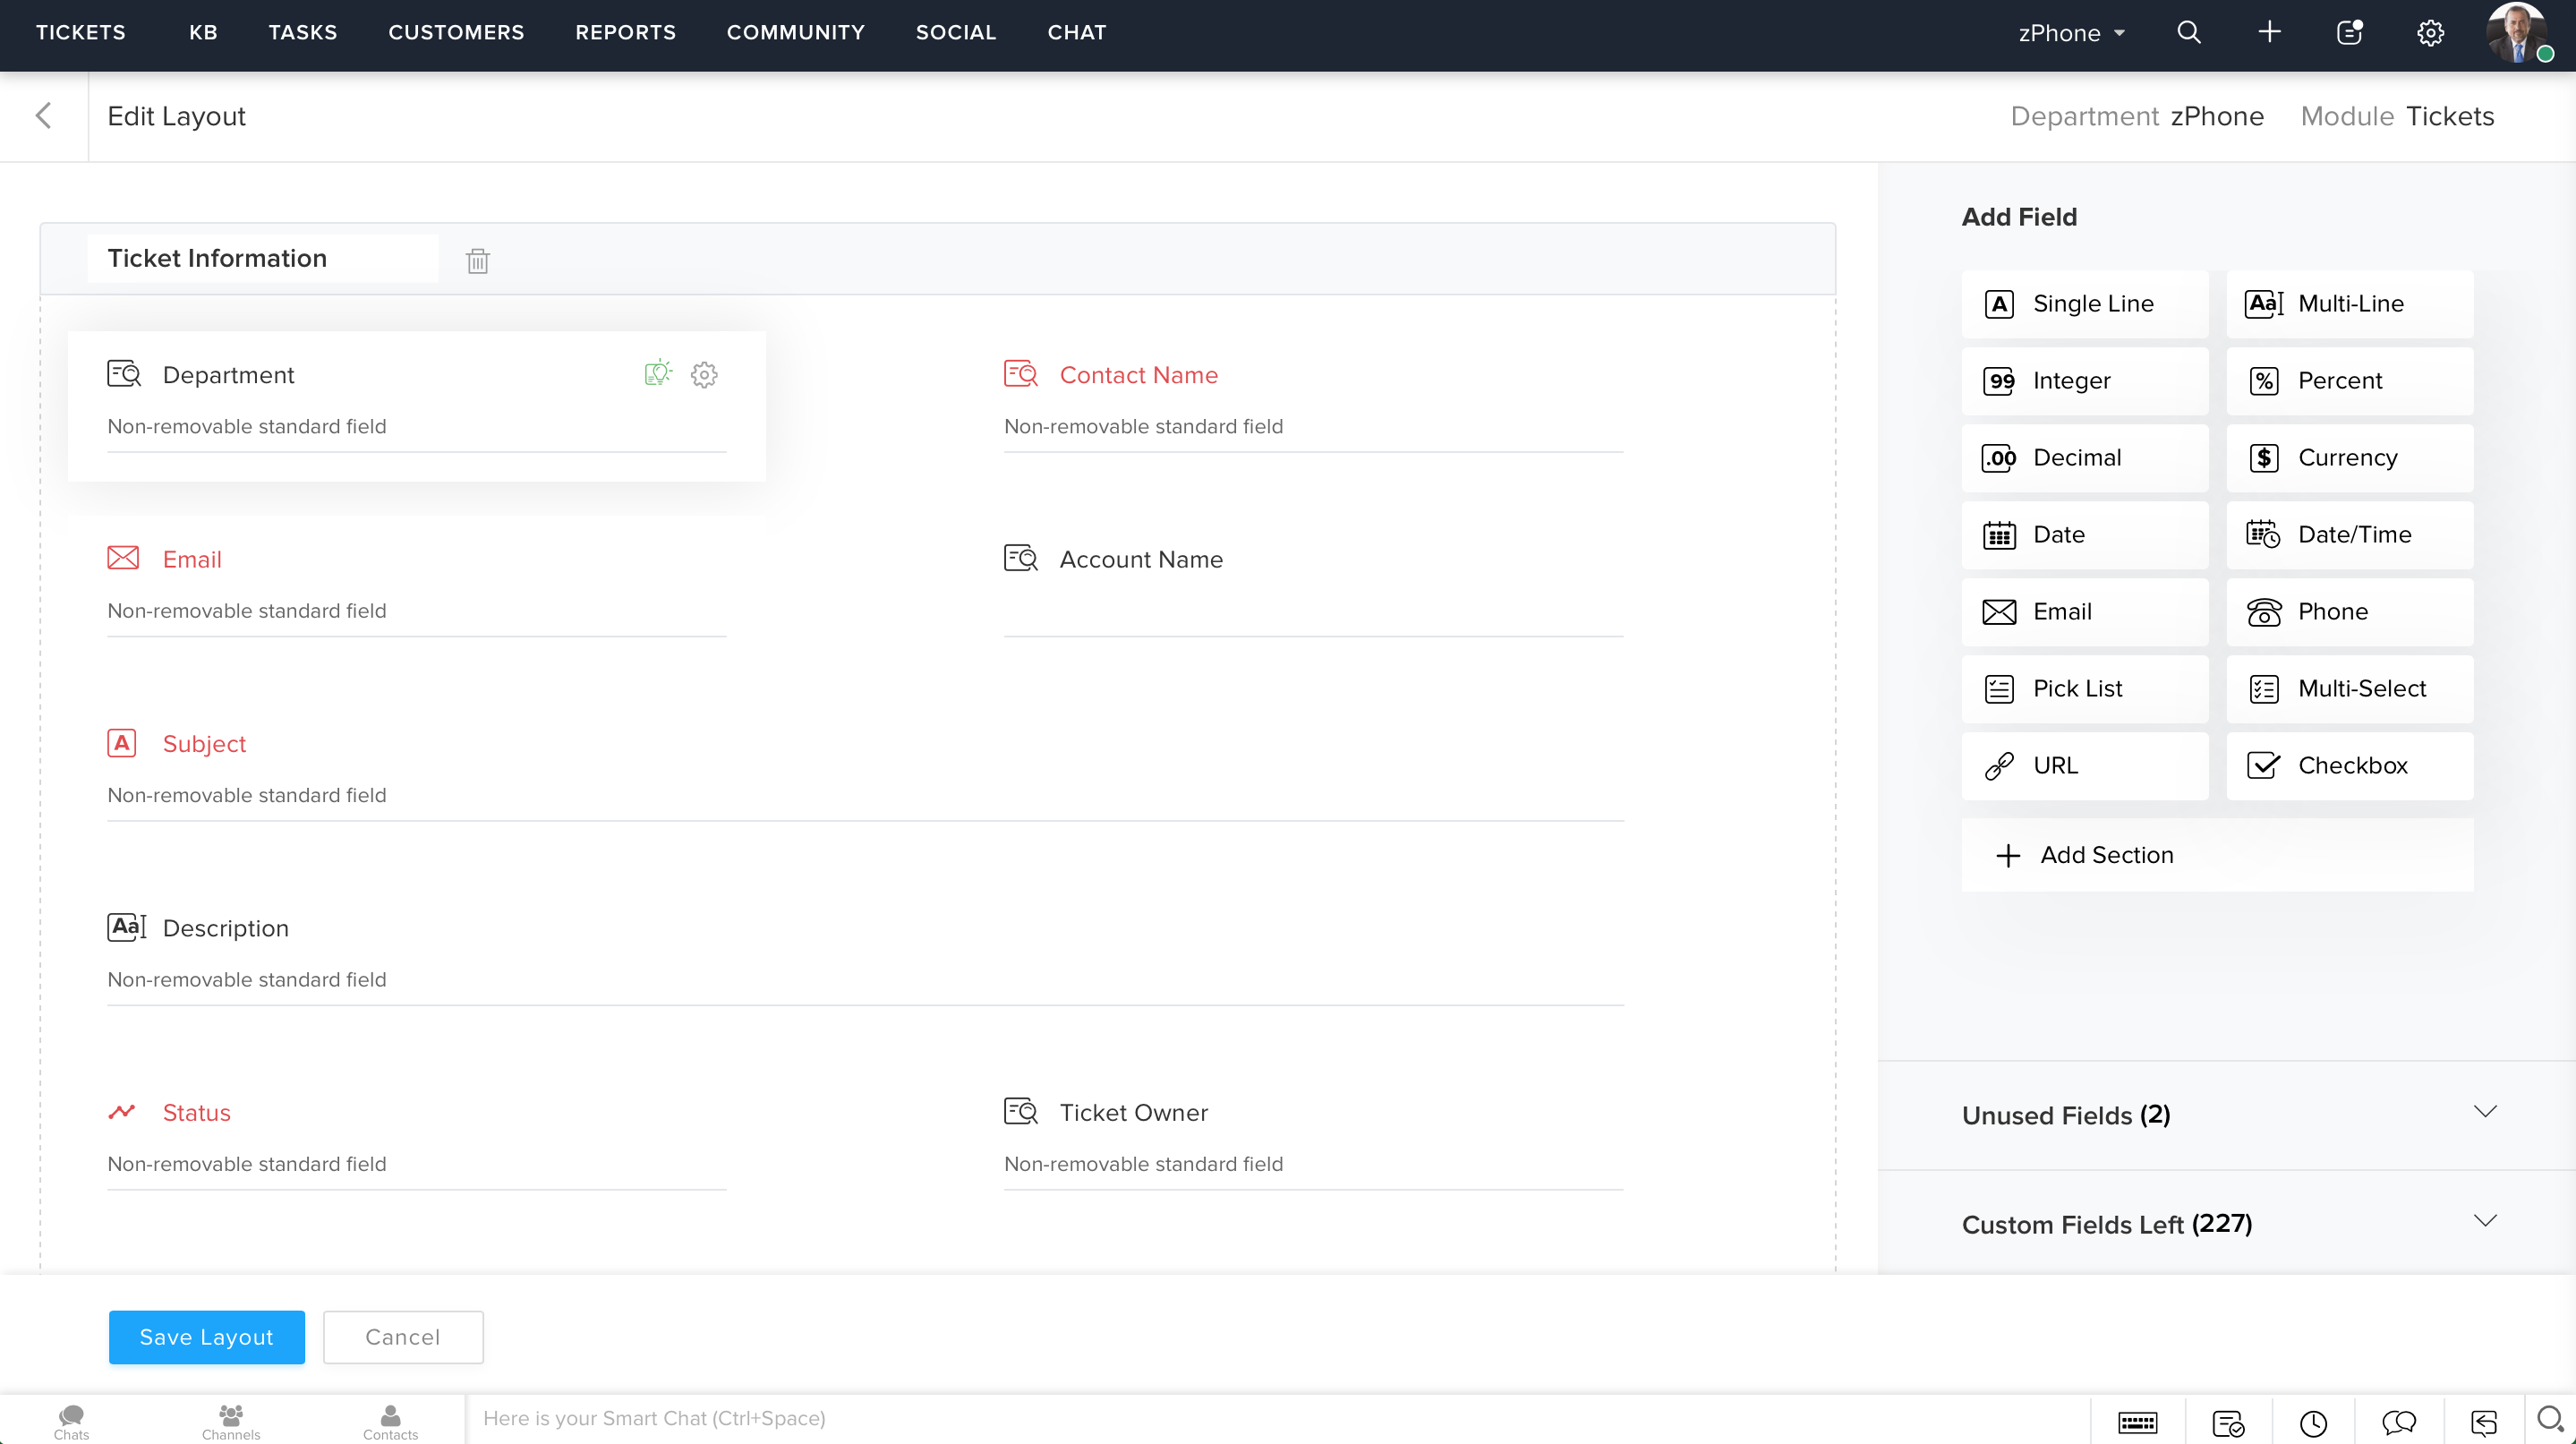This screenshot has height=1444, width=2576.
Task: Click the green lightbulb icon on Department field
Action: (x=657, y=374)
